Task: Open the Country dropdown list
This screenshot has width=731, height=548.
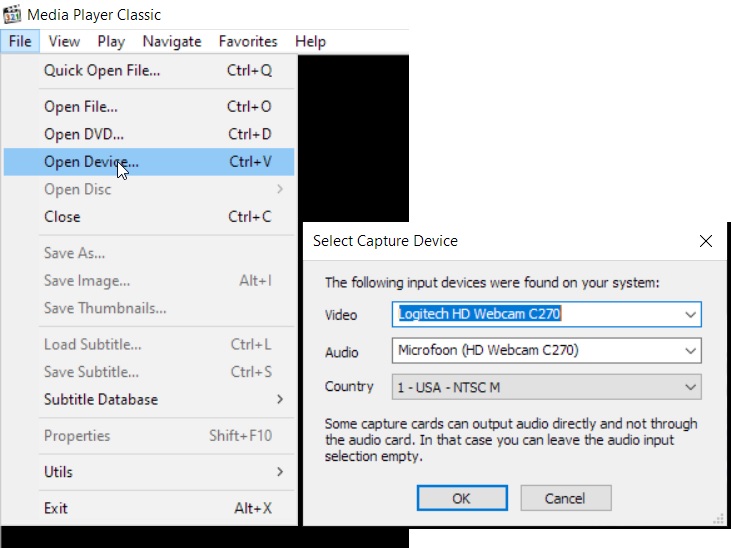Action: [x=690, y=387]
